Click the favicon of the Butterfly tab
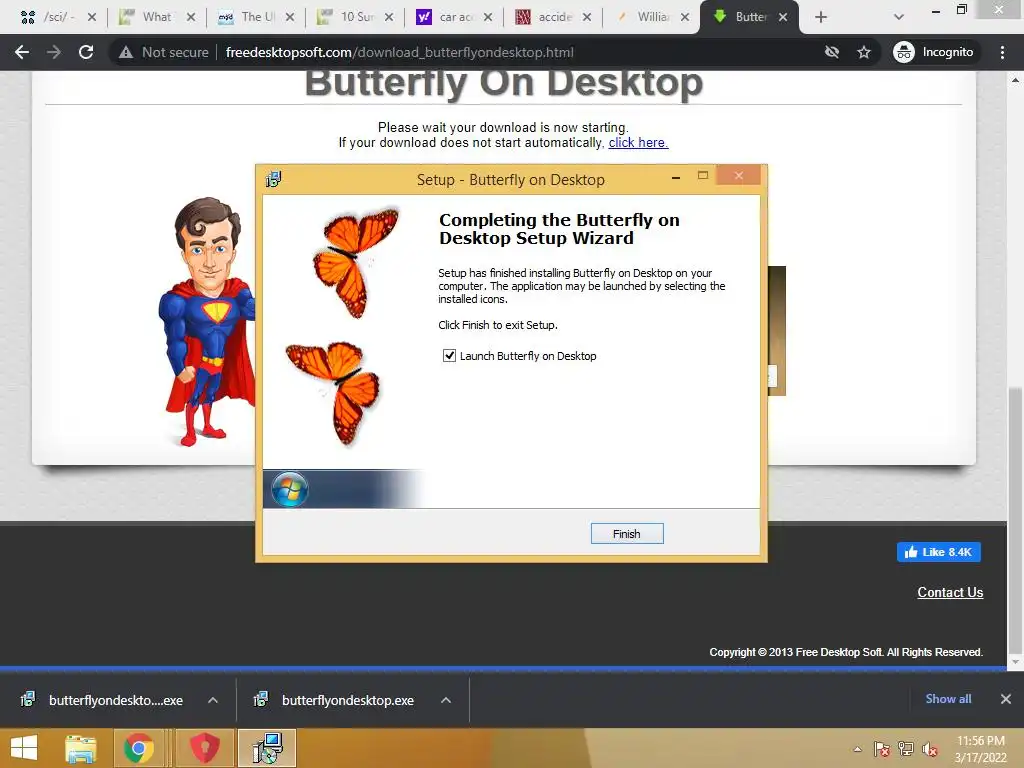1024x768 pixels. coord(720,16)
